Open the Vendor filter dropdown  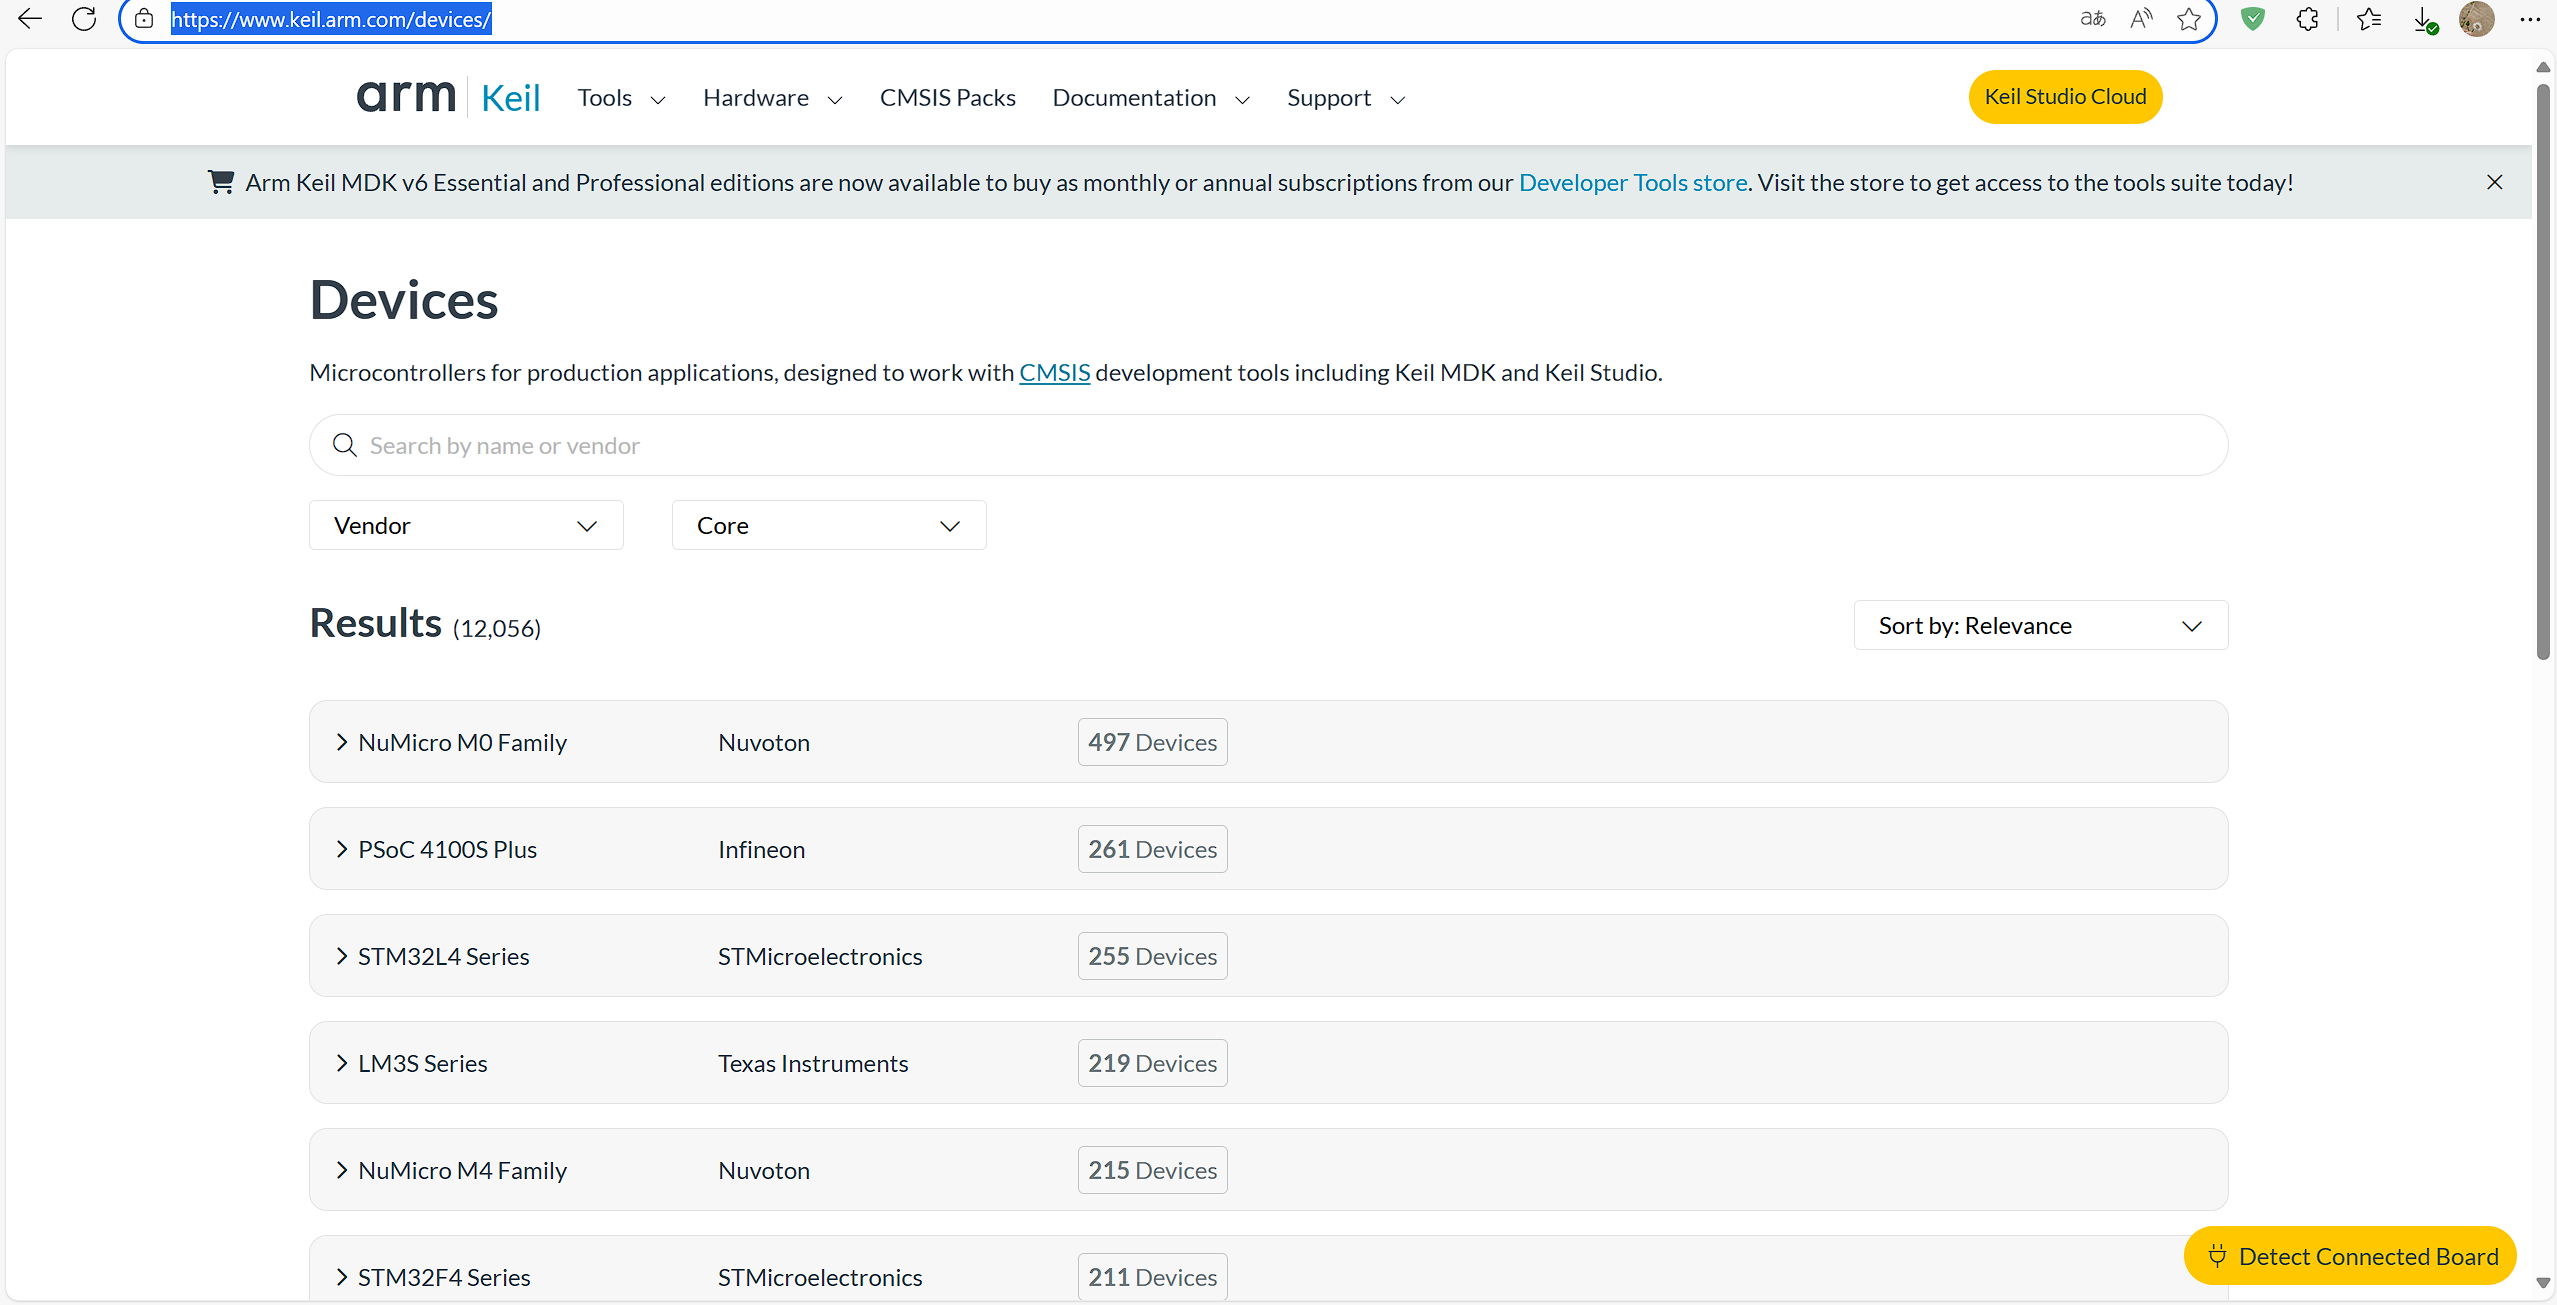point(466,525)
